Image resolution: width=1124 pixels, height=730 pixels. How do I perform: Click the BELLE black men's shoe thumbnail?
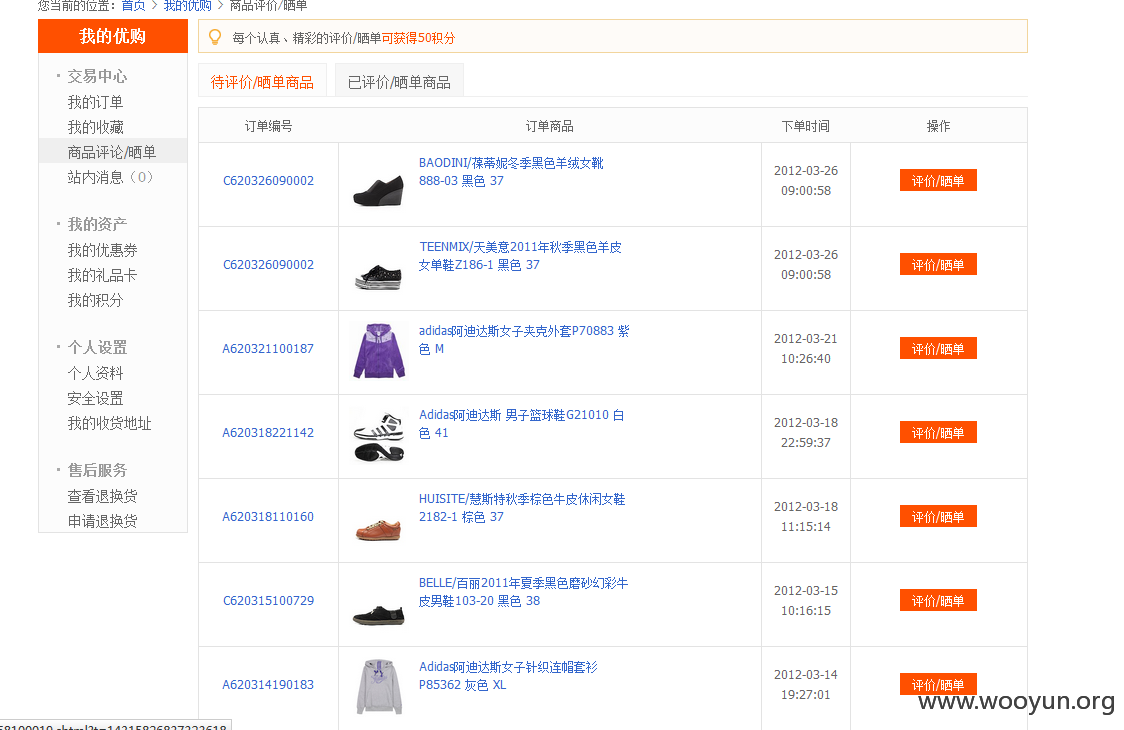pos(378,615)
